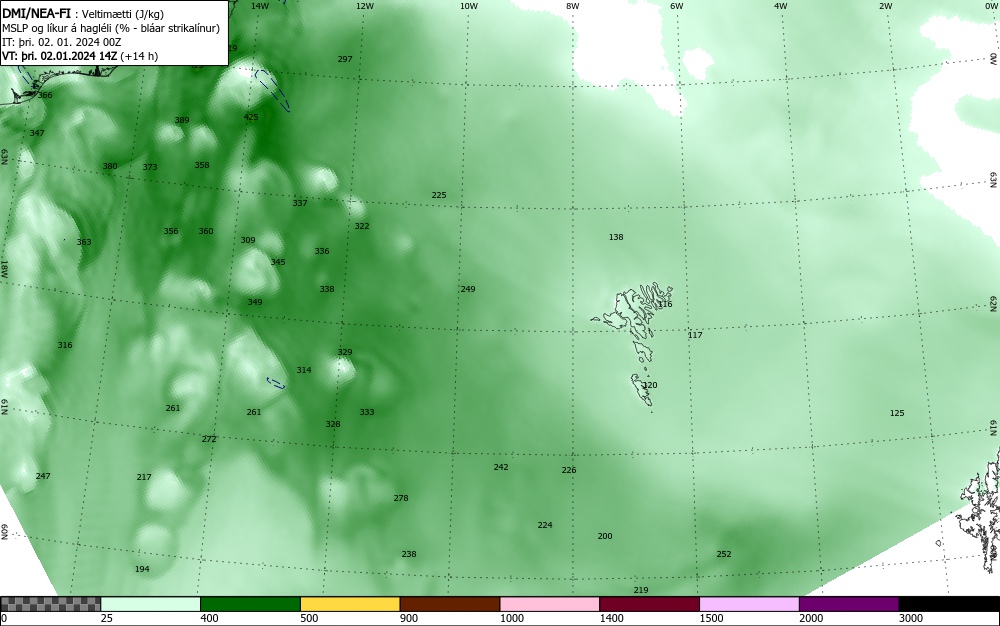The image size is (1000, 626).
Task: Click the map value 322
Action: point(362,226)
